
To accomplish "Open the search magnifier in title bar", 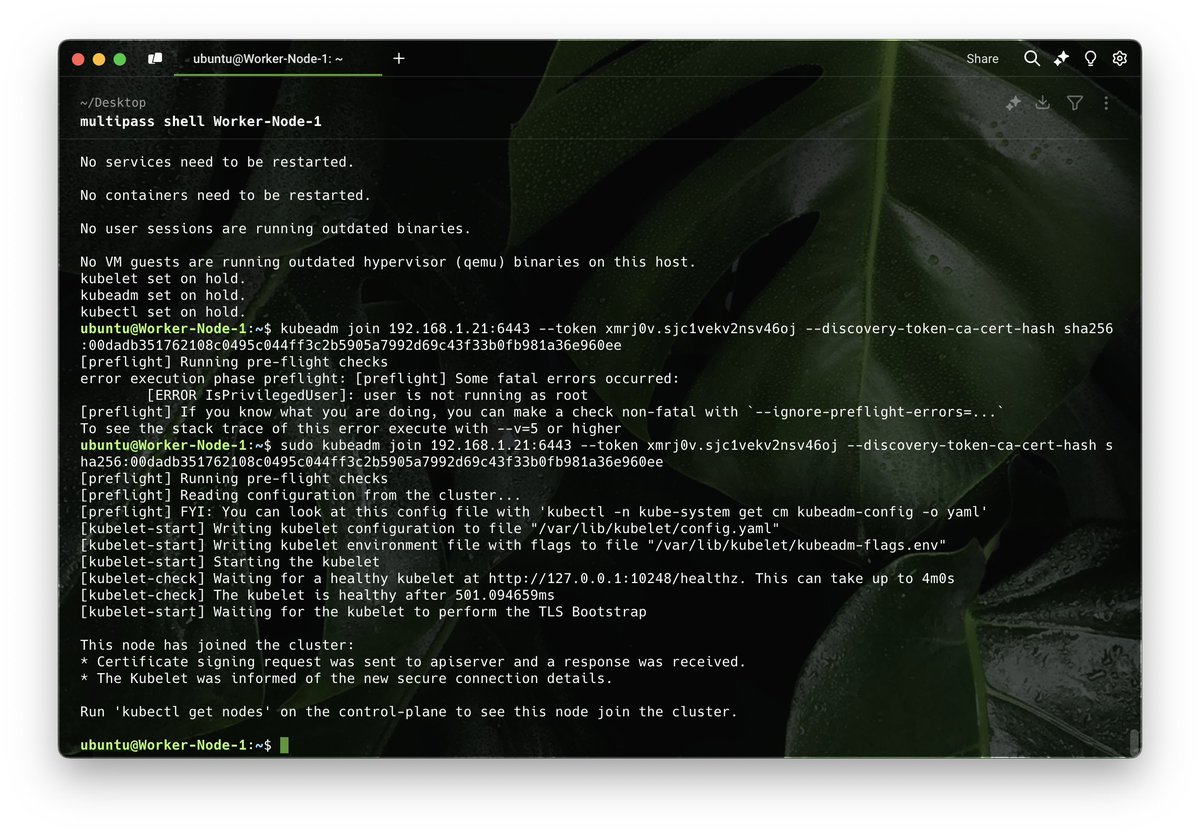I will 1032,59.
